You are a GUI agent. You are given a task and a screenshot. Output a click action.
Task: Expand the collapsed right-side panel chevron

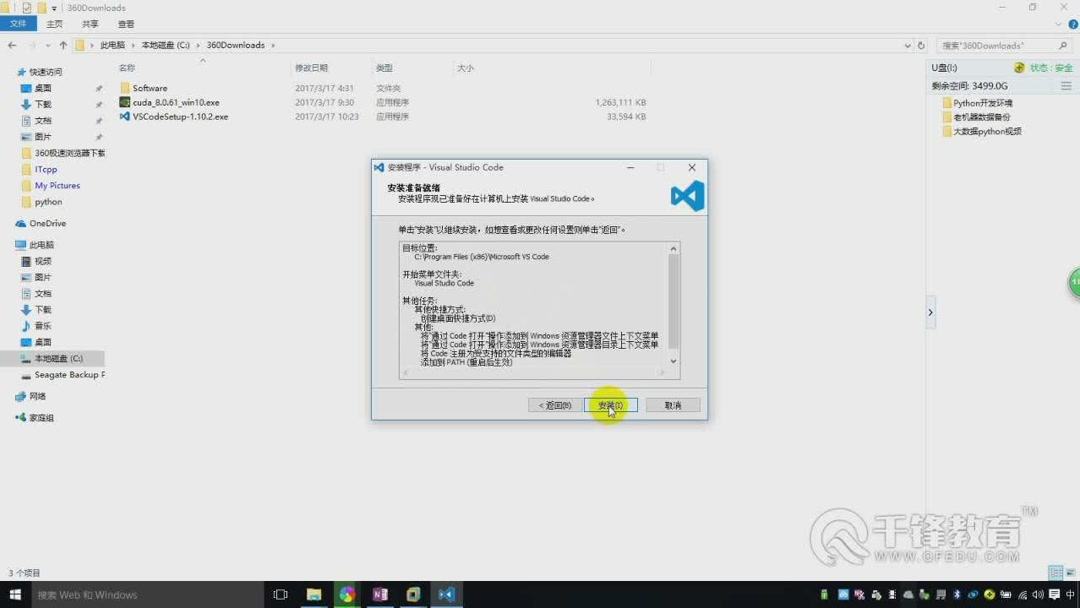point(931,311)
